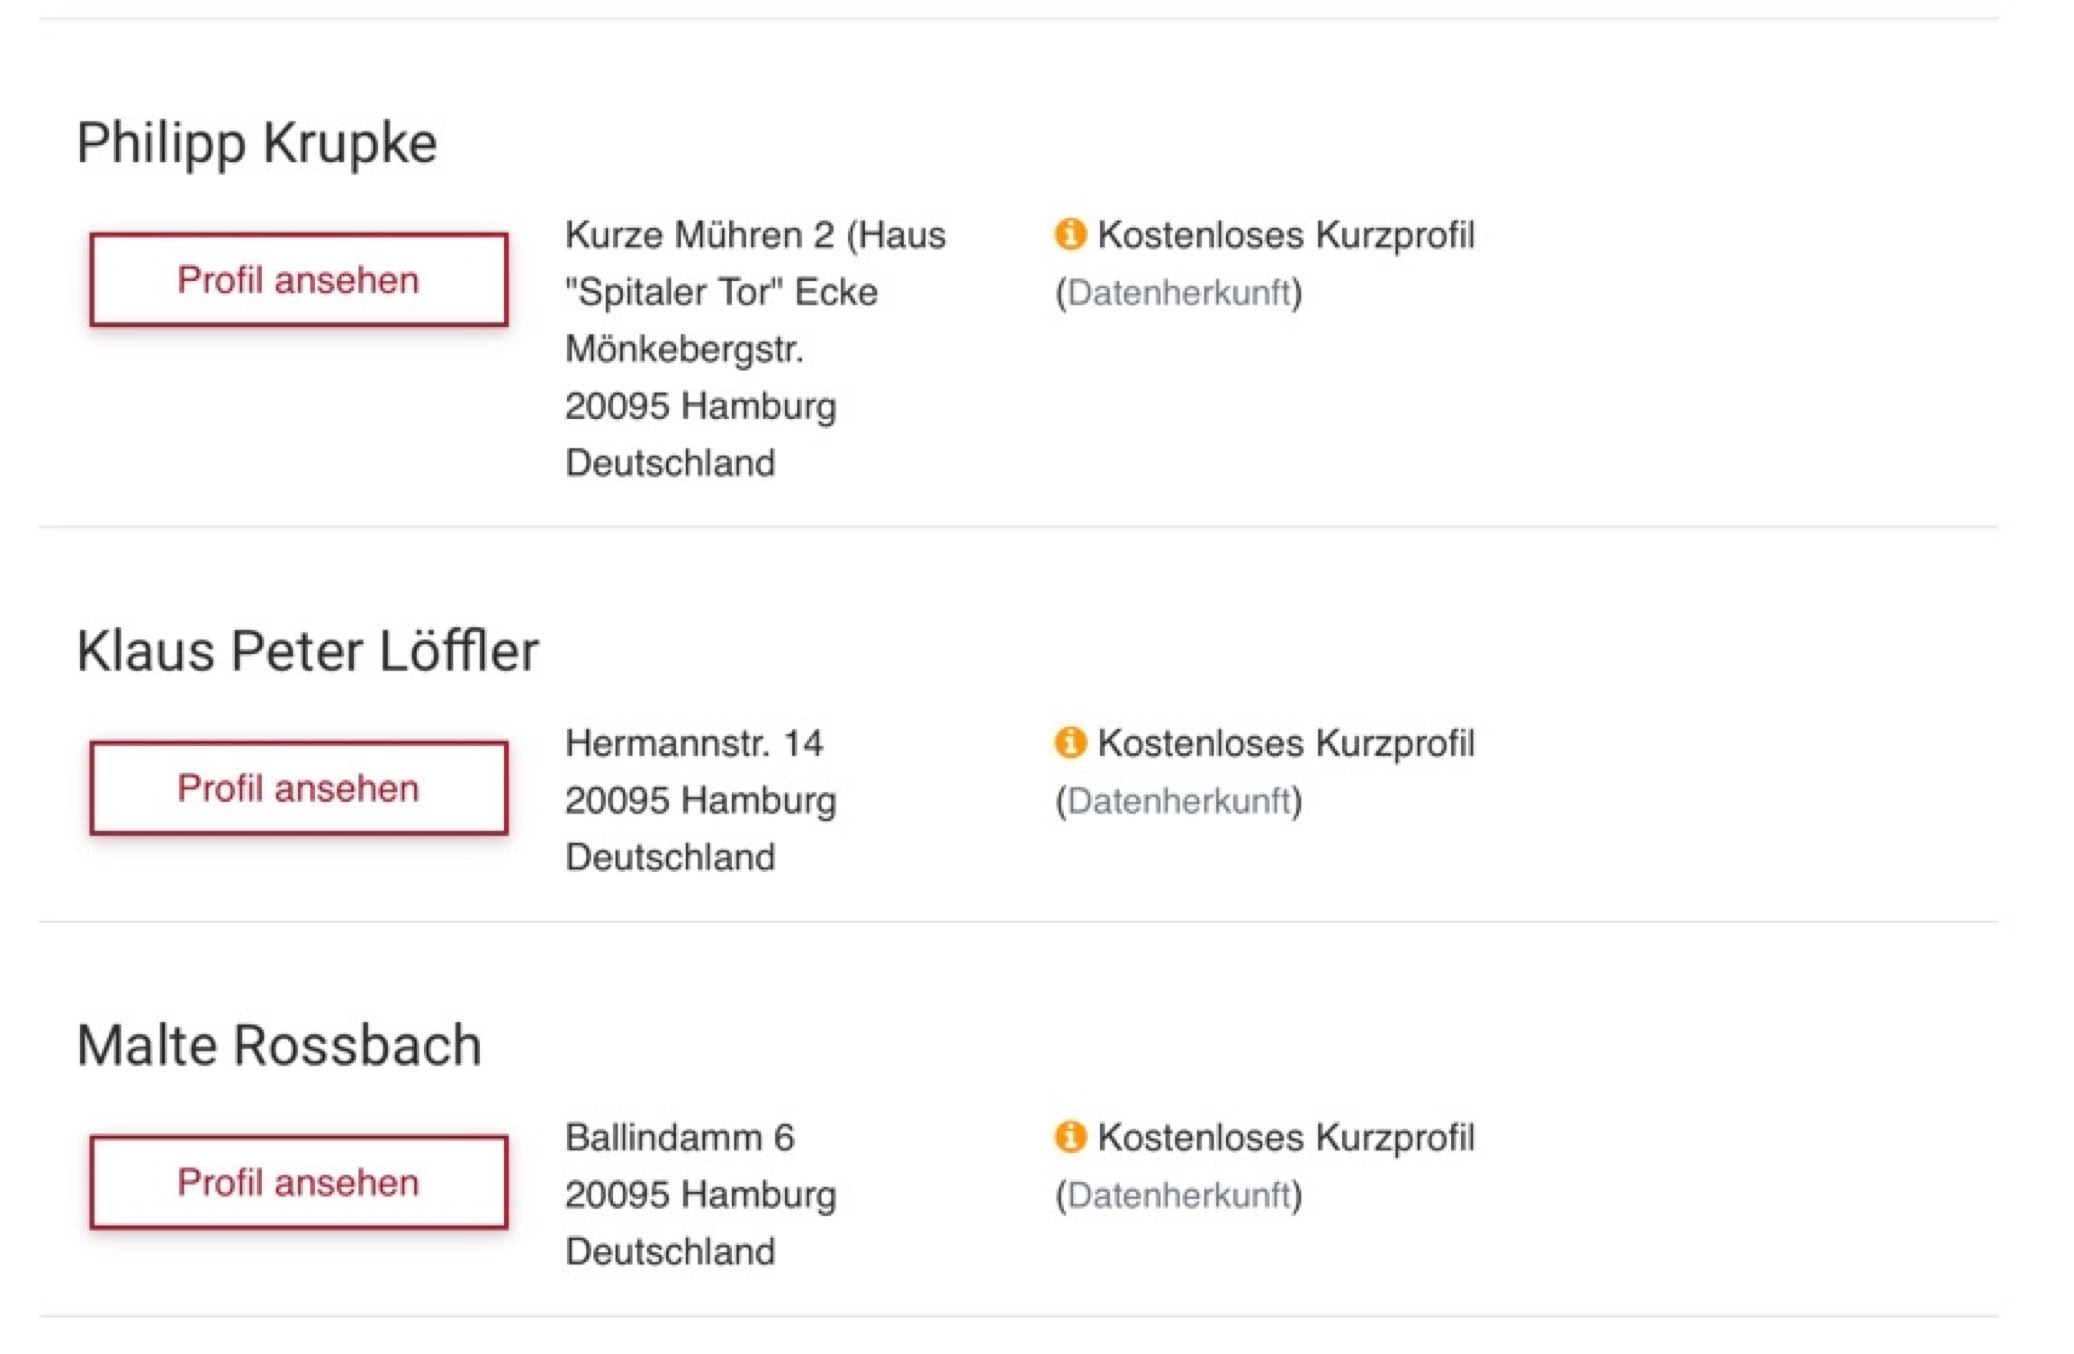Click the orange info icon for Malte Rossbach
This screenshot has height=1354, width=2074.
pos(1070,1136)
